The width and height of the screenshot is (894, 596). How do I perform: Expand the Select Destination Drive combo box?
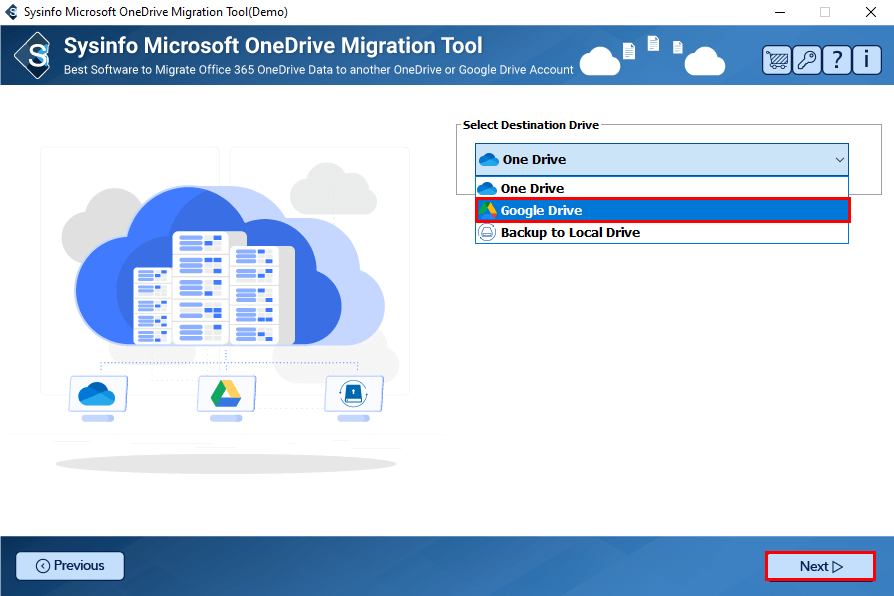661,160
